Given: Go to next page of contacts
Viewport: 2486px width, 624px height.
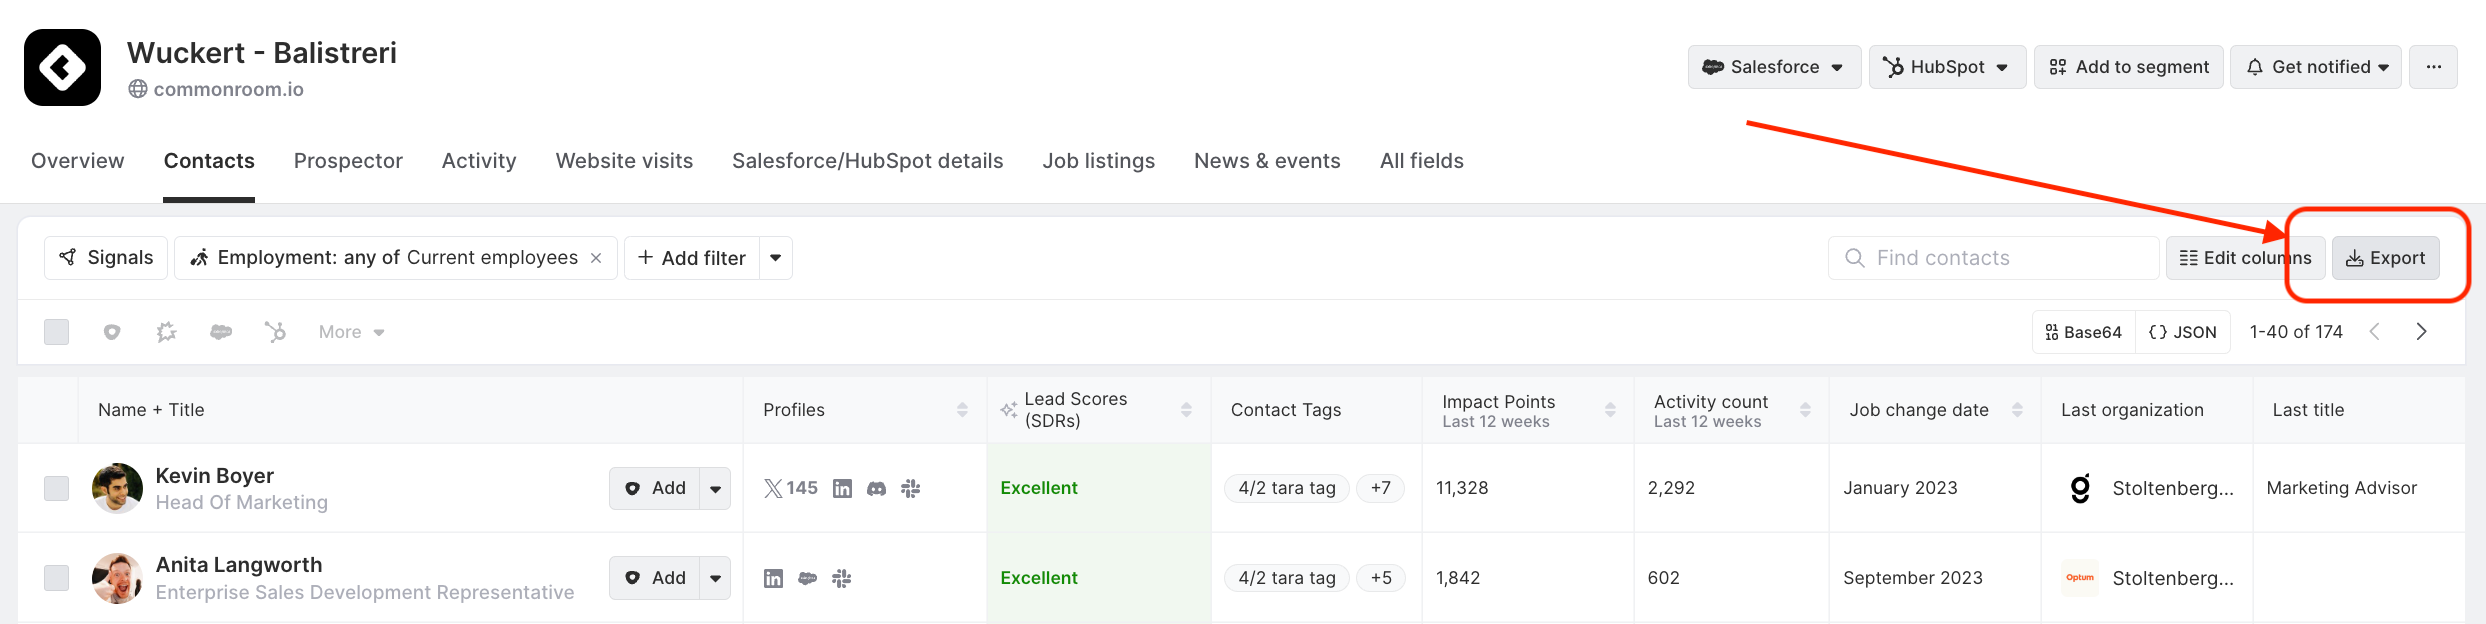Looking at the screenshot, I should 2421,332.
